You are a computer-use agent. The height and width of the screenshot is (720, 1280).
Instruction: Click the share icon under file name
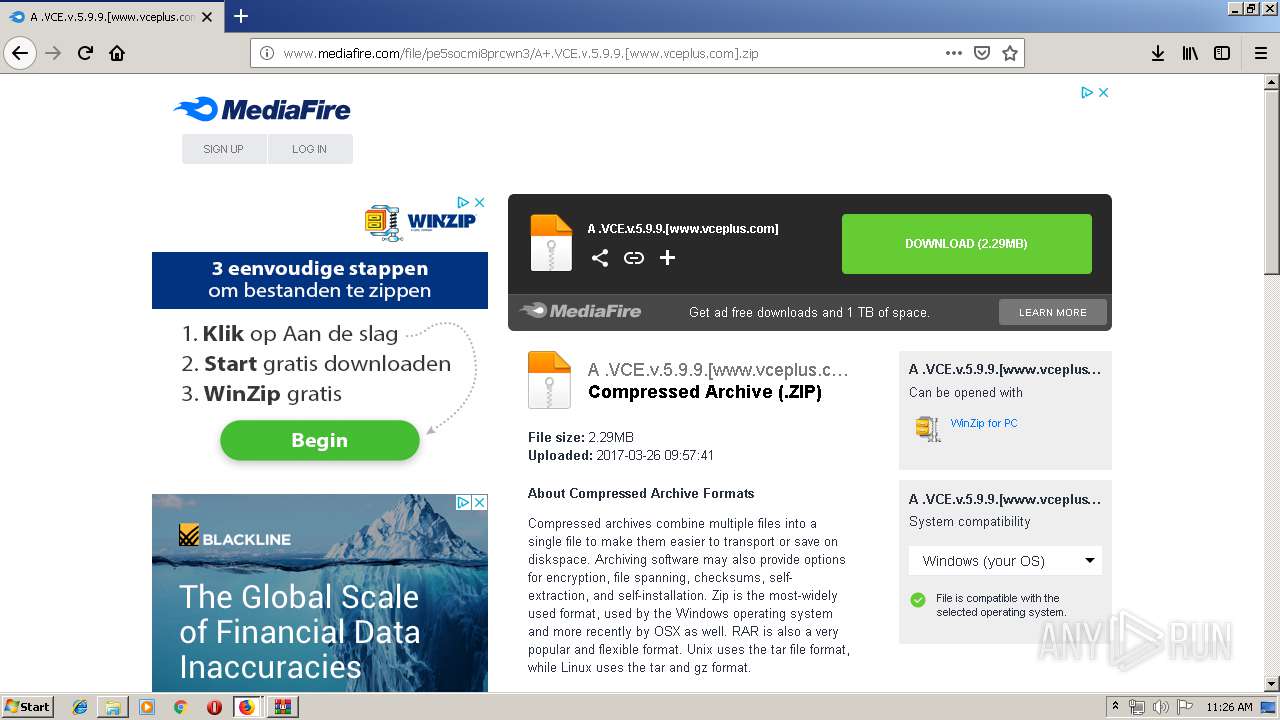coord(600,258)
